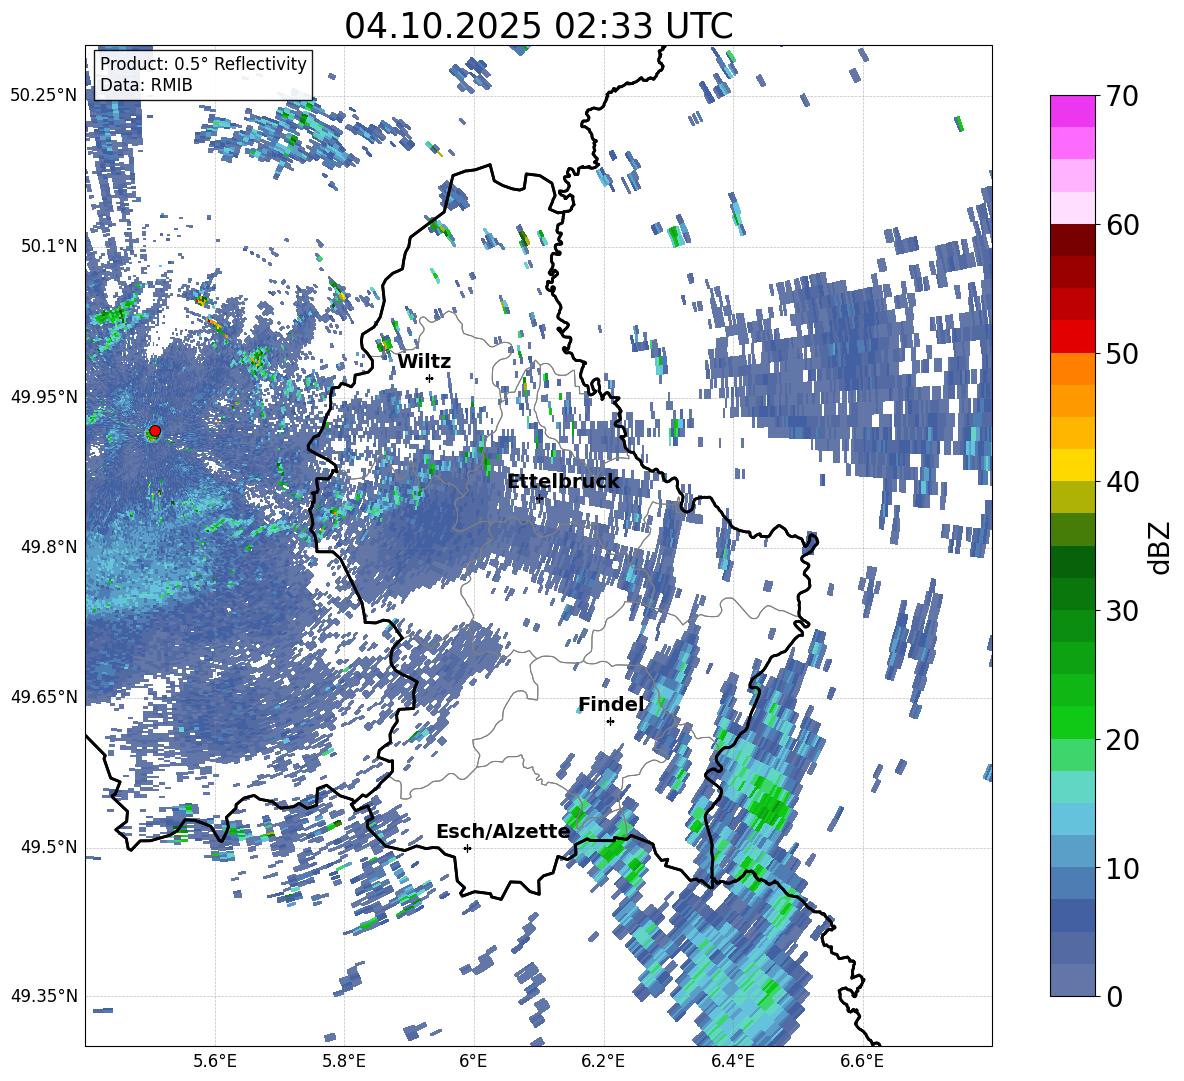
Task: Click the 49.95°N latitude label
Action: 44,396
